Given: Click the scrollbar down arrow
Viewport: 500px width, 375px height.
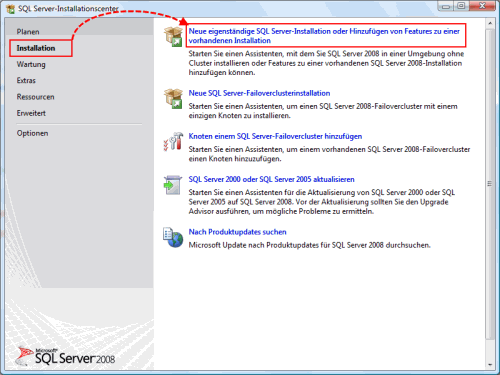Looking at the screenshot, I should coord(490,365).
